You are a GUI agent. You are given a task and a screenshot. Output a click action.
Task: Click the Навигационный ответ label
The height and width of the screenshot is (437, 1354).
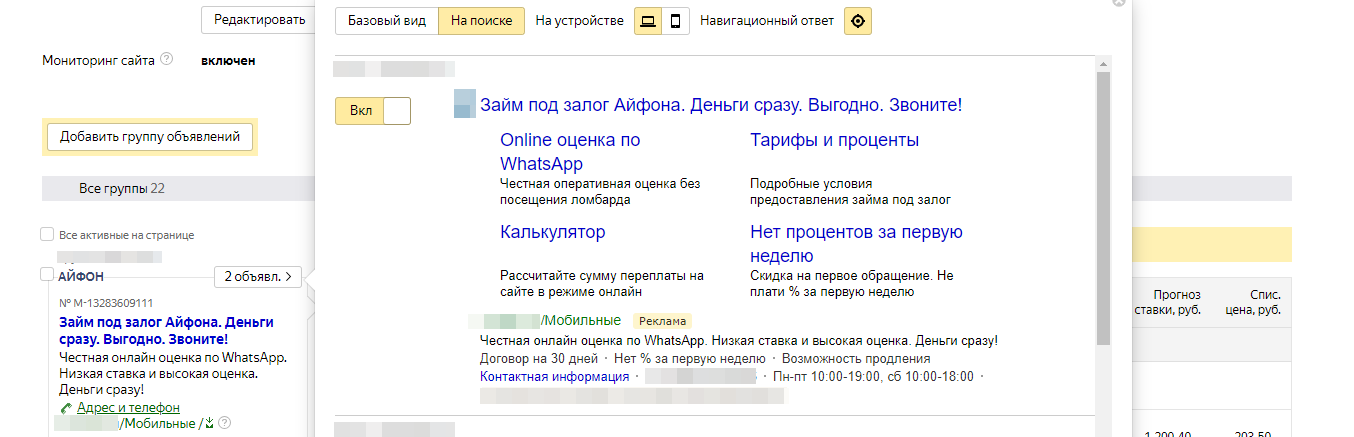click(767, 21)
